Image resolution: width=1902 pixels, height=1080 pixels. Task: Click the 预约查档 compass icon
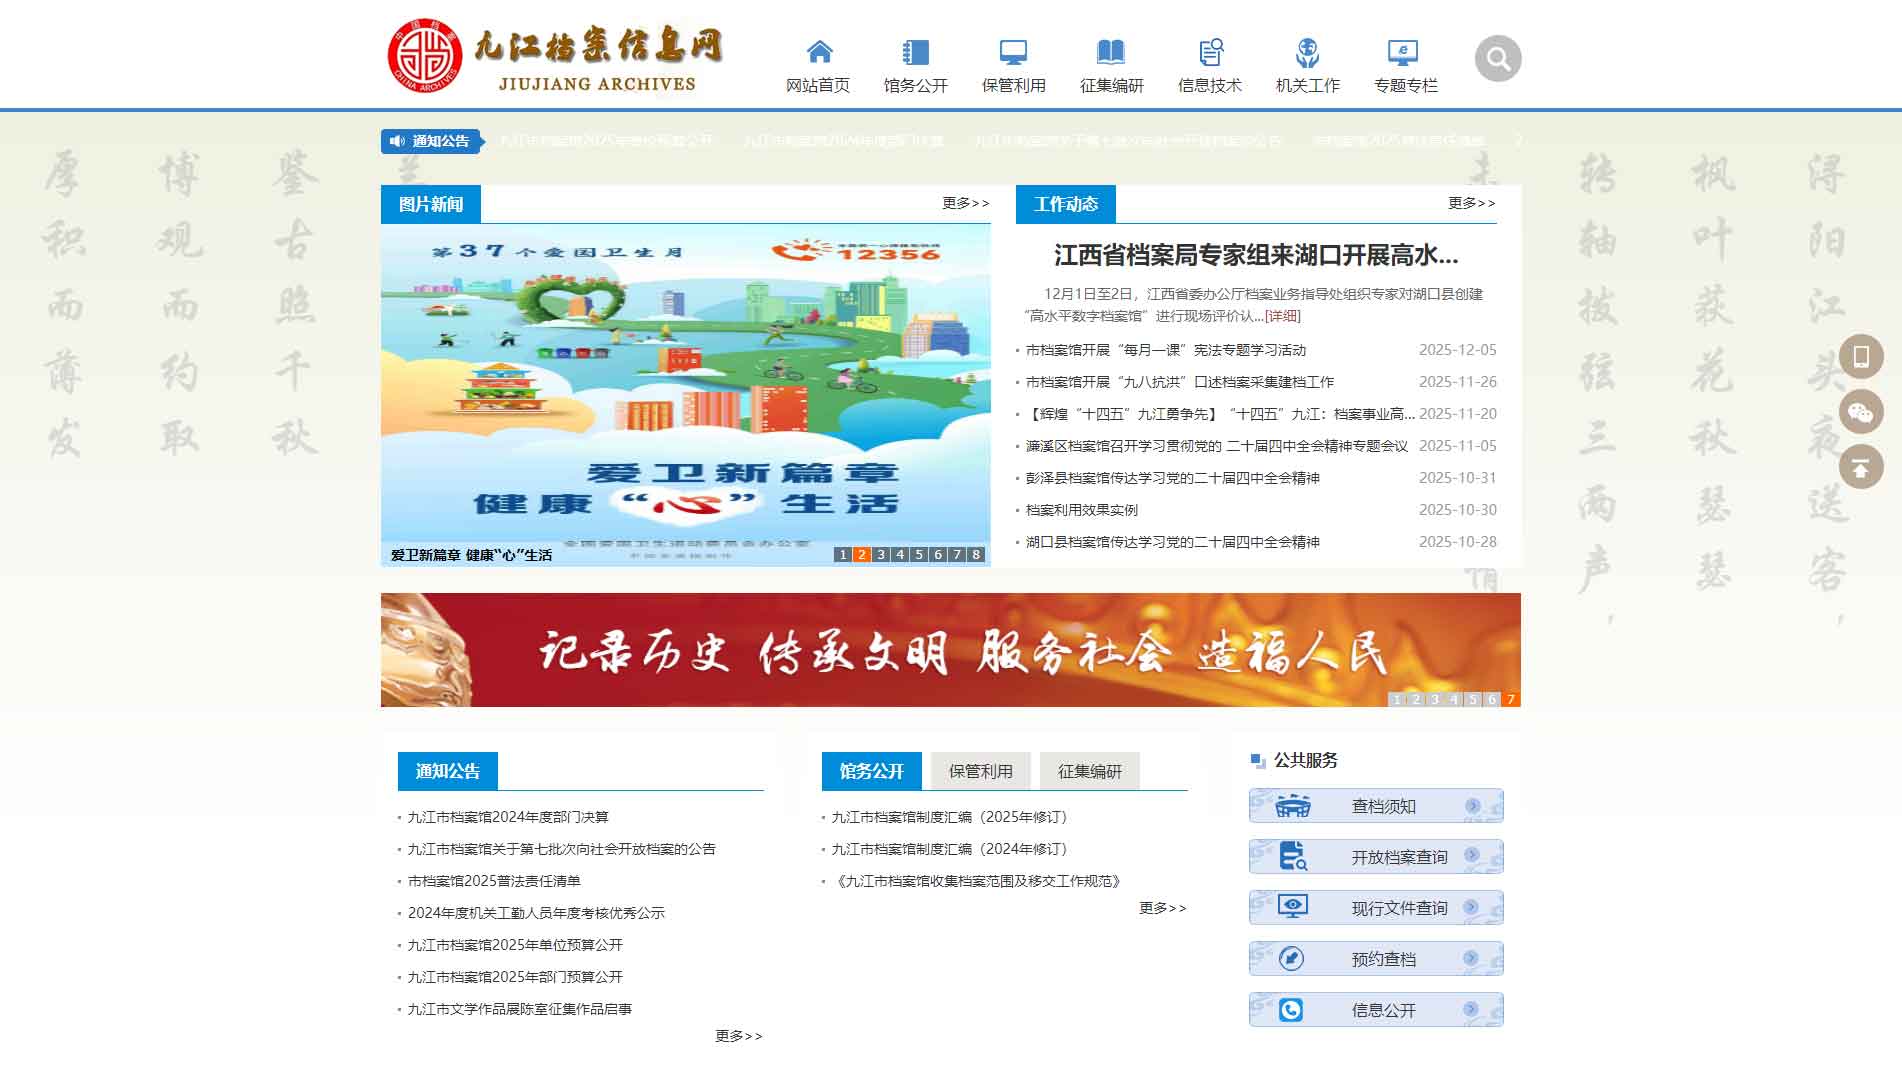click(x=1291, y=958)
